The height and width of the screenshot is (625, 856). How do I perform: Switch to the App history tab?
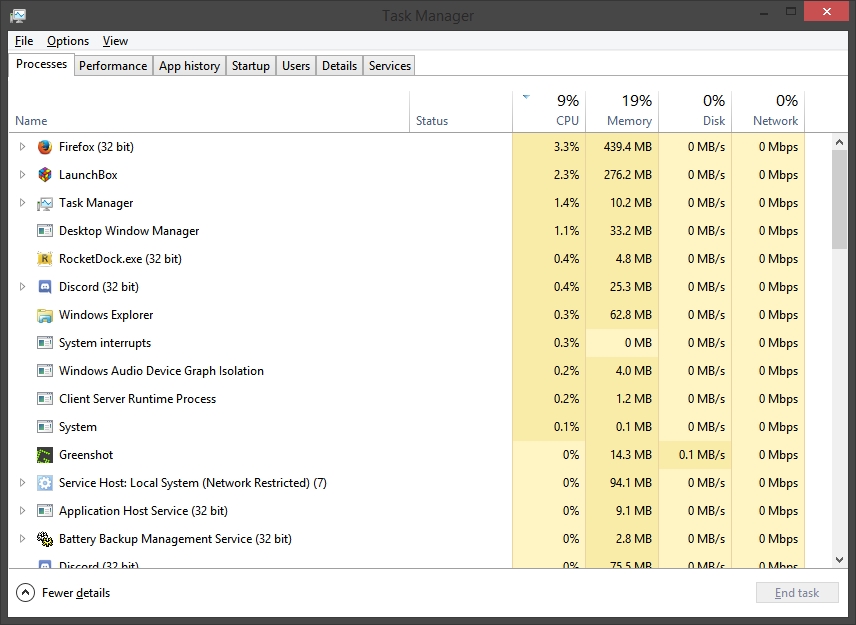pos(189,66)
